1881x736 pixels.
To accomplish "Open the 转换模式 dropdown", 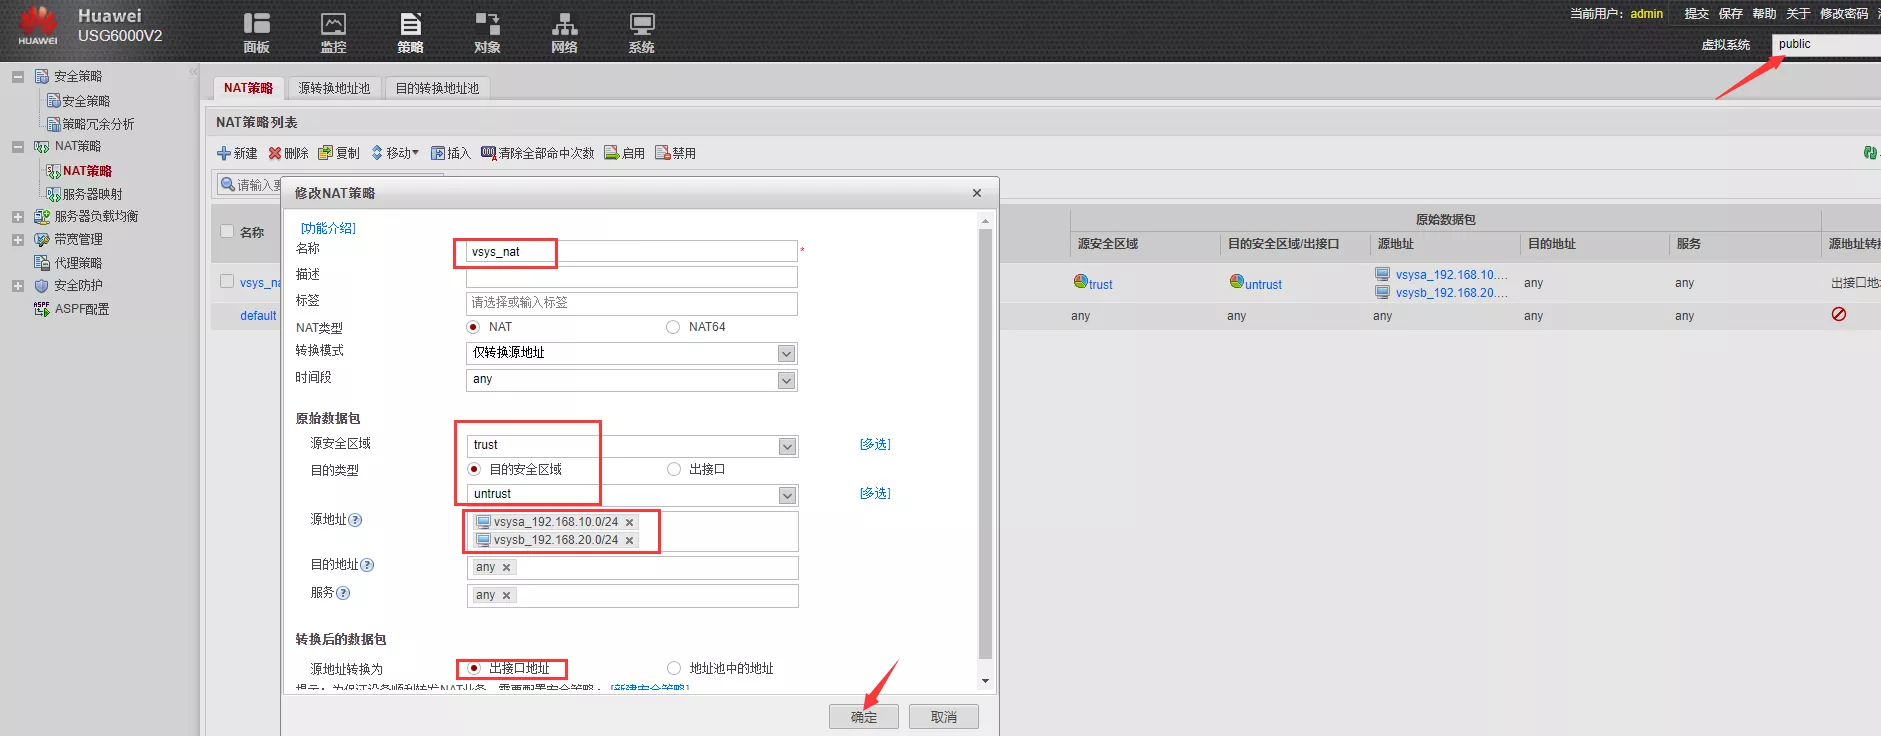I will click(786, 353).
